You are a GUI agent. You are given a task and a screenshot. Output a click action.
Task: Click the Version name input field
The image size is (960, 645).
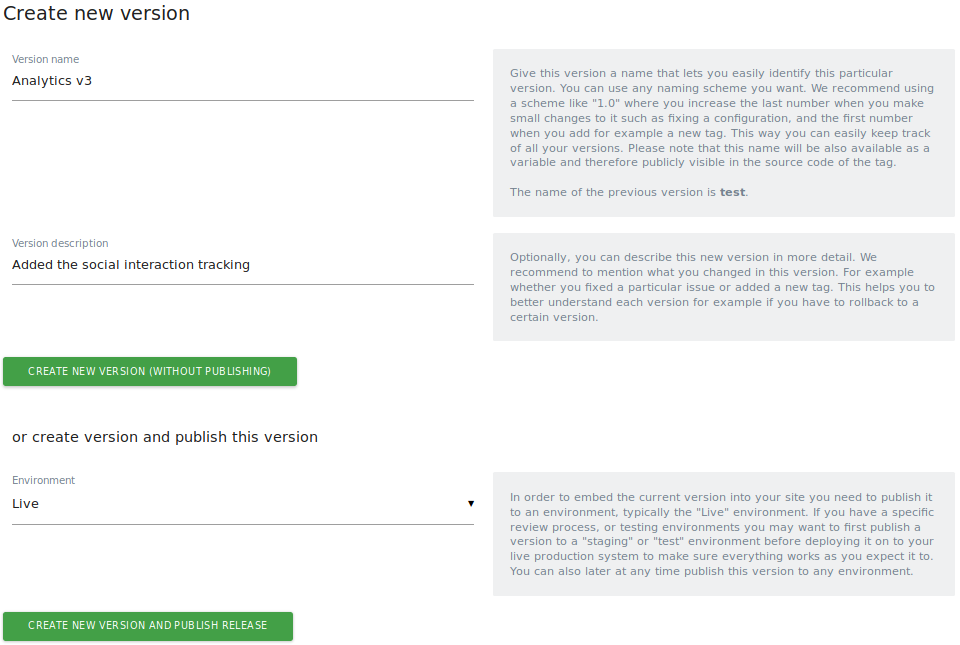(x=242, y=80)
